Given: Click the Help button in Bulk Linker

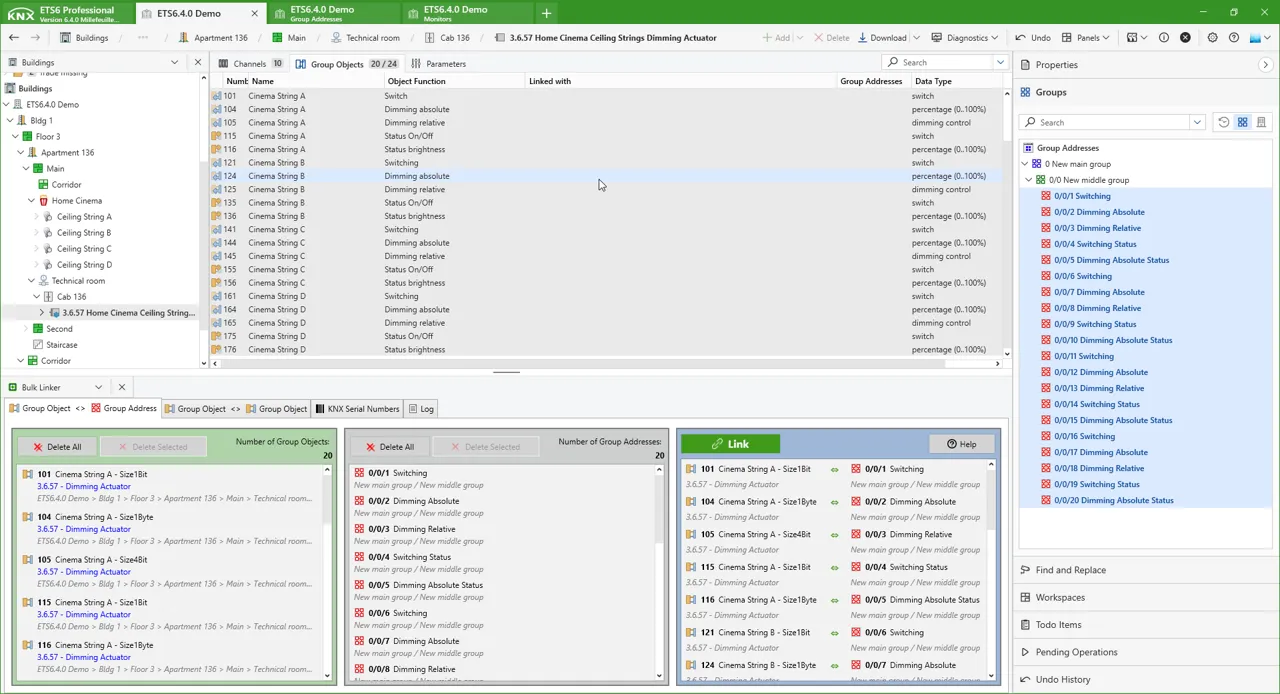Looking at the screenshot, I should tap(961, 444).
